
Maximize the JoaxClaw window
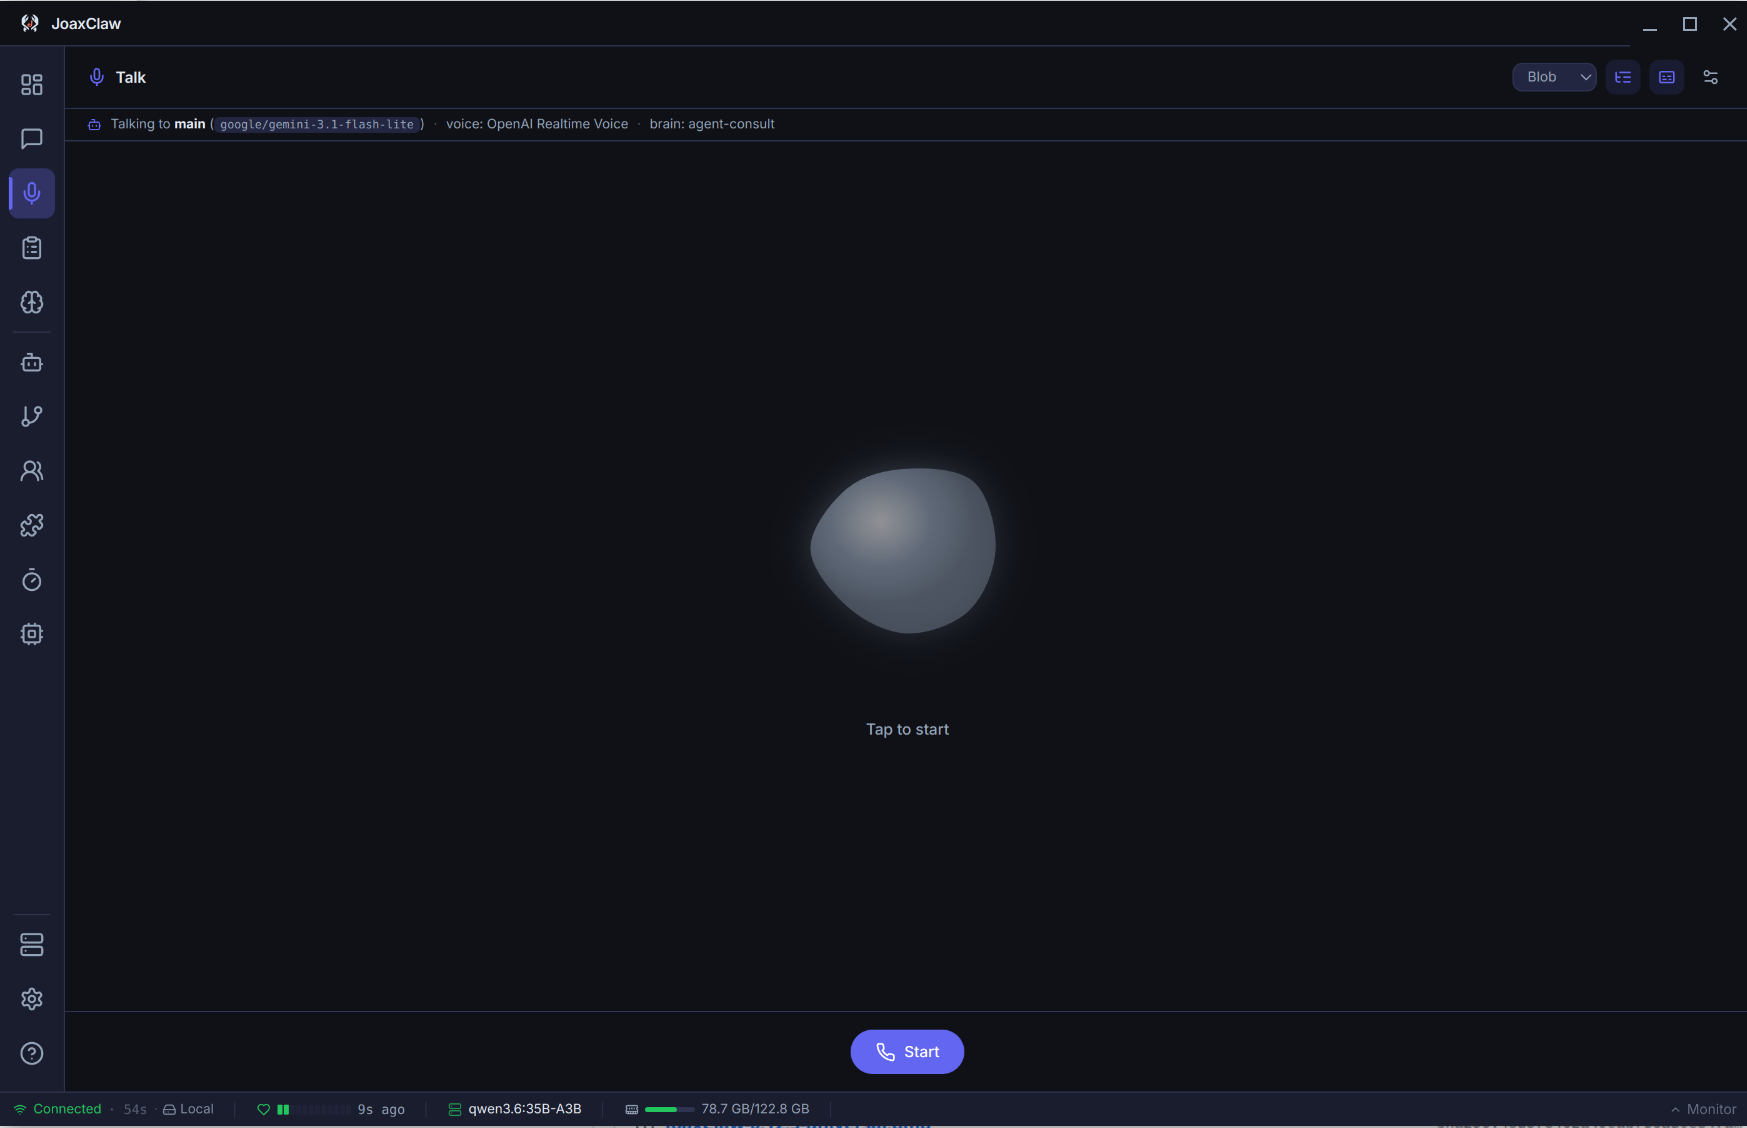pos(1690,24)
